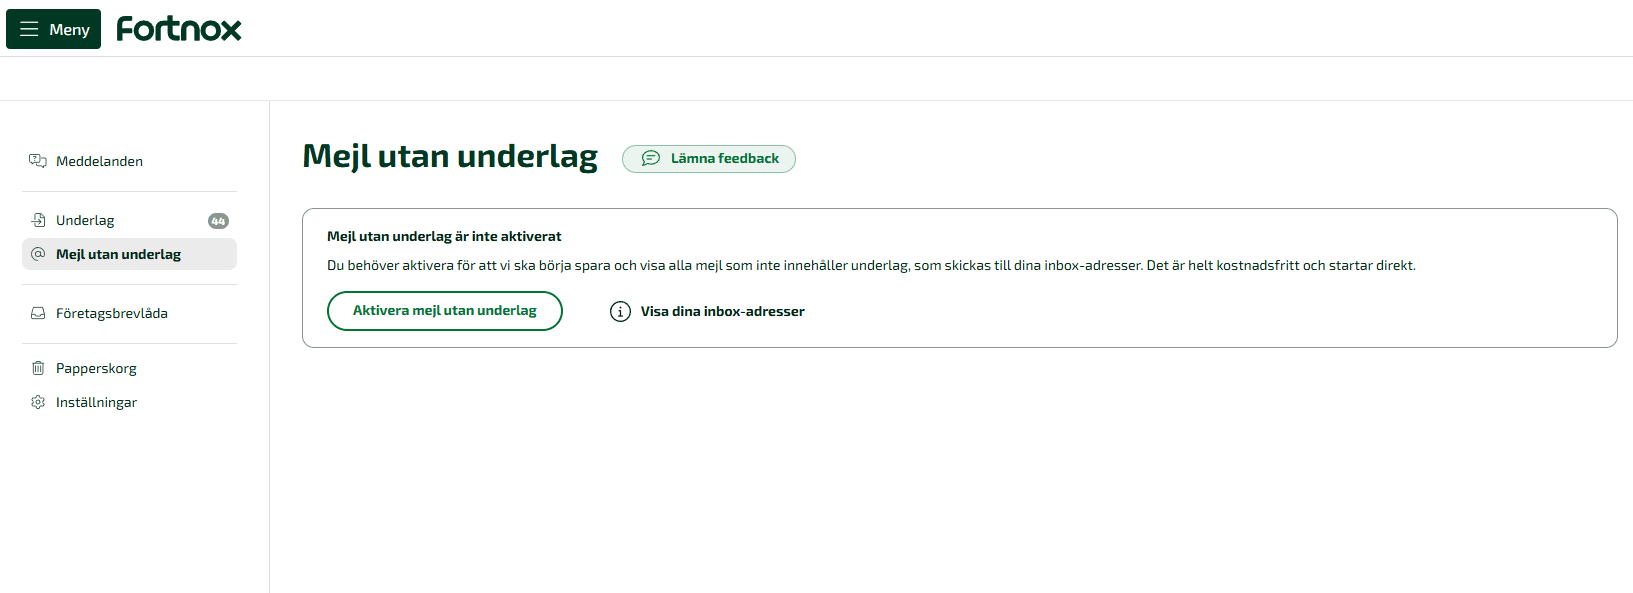
Task: Click the Företagsbrevlåda inbox tray icon
Action: click(38, 313)
